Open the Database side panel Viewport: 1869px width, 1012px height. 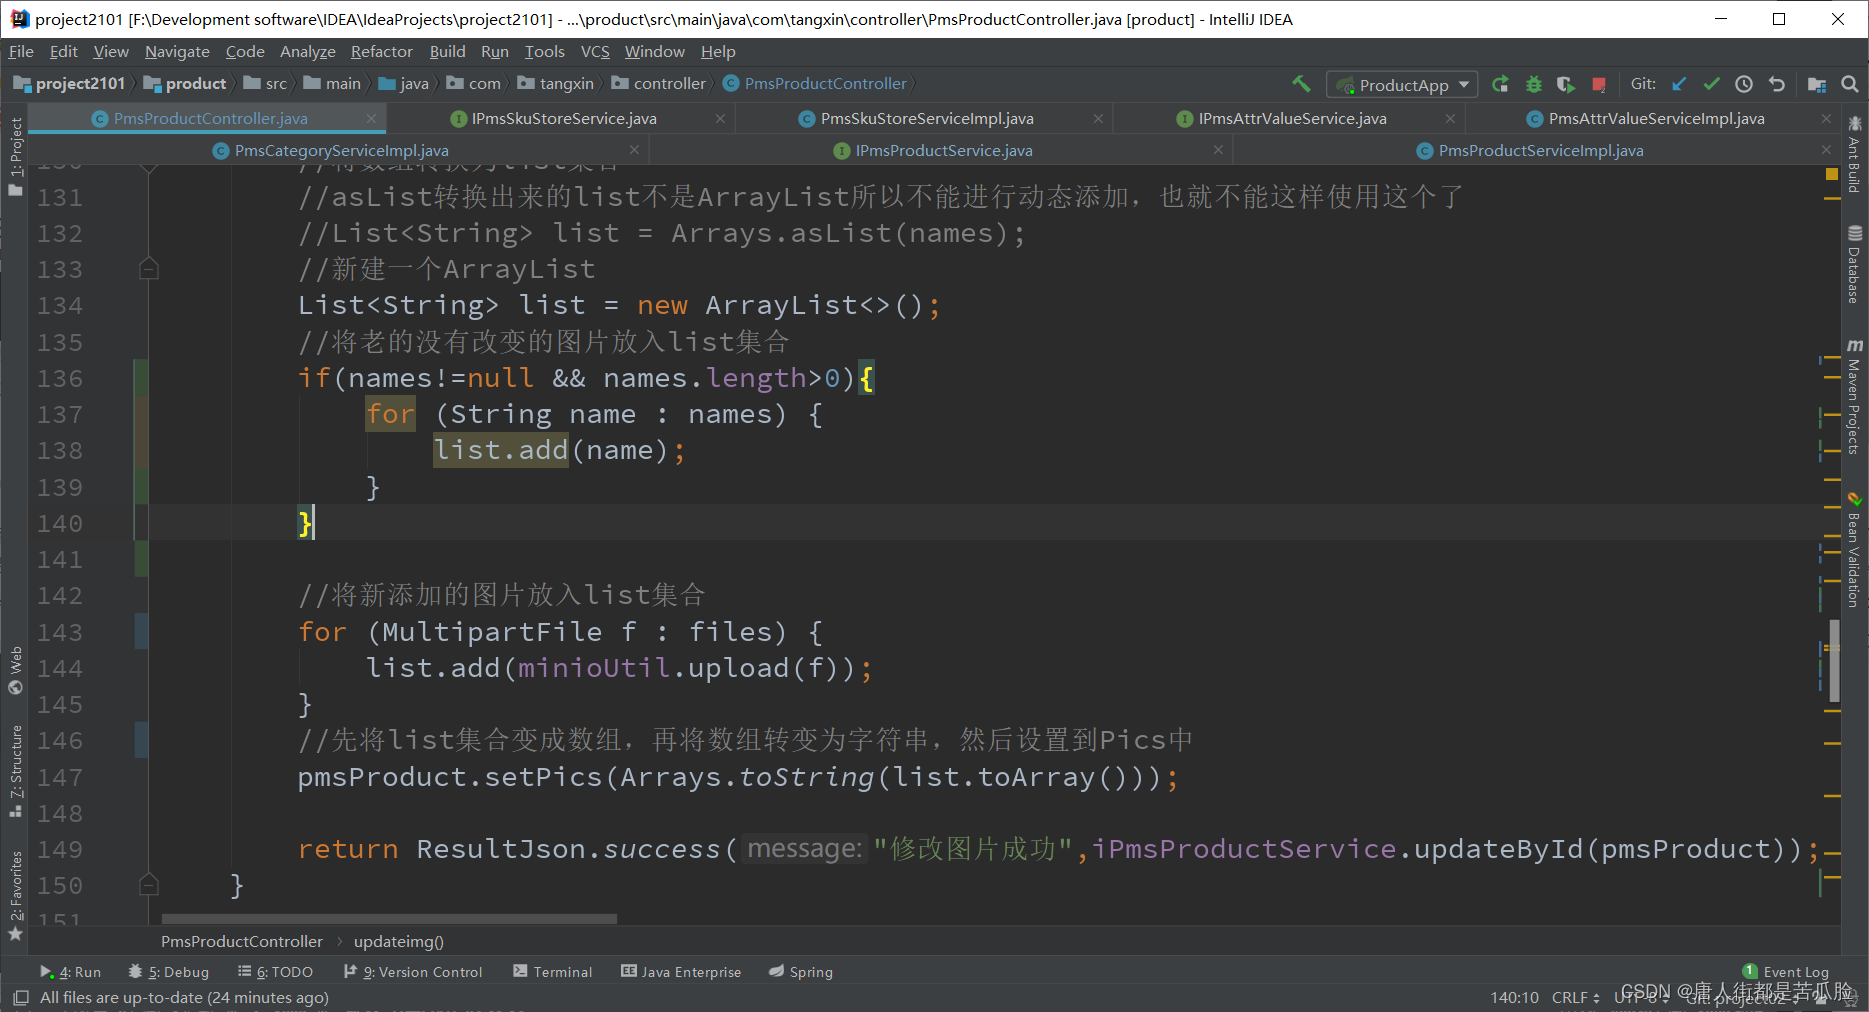click(x=1855, y=264)
